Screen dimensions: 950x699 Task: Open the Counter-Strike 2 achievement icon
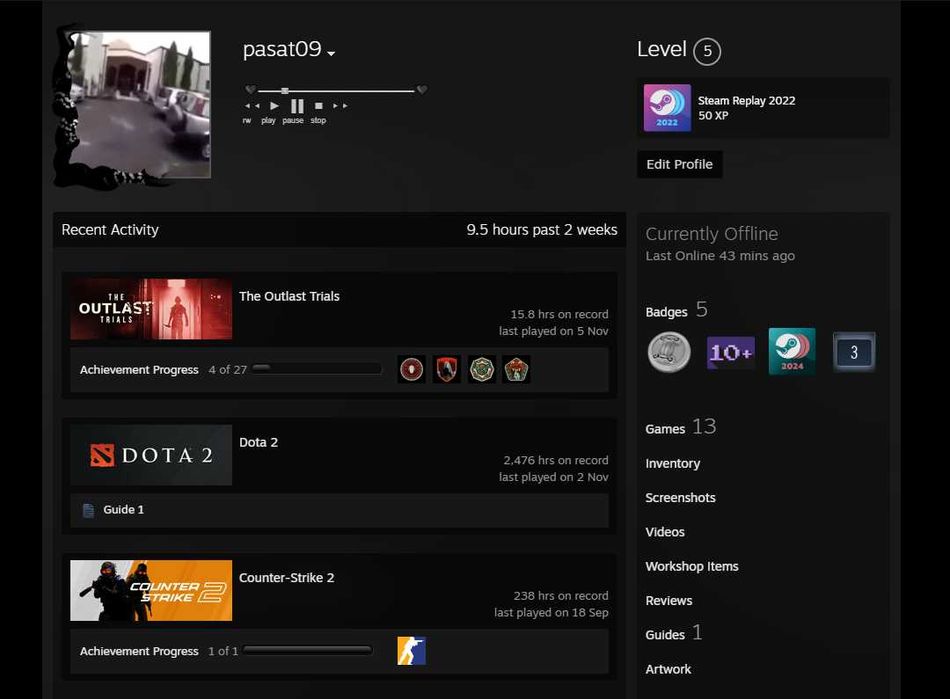pyautogui.click(x=411, y=651)
